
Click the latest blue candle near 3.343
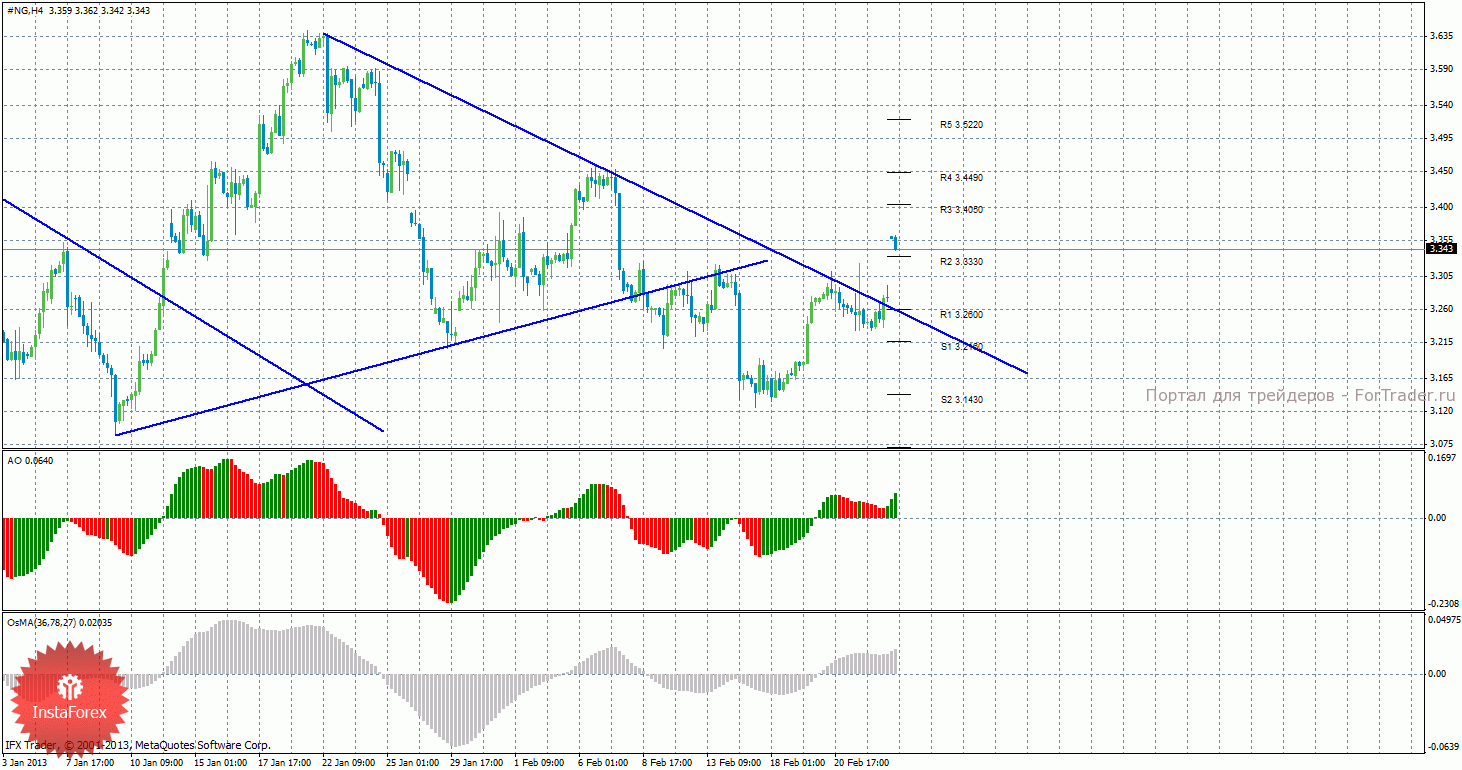pyautogui.click(x=895, y=243)
